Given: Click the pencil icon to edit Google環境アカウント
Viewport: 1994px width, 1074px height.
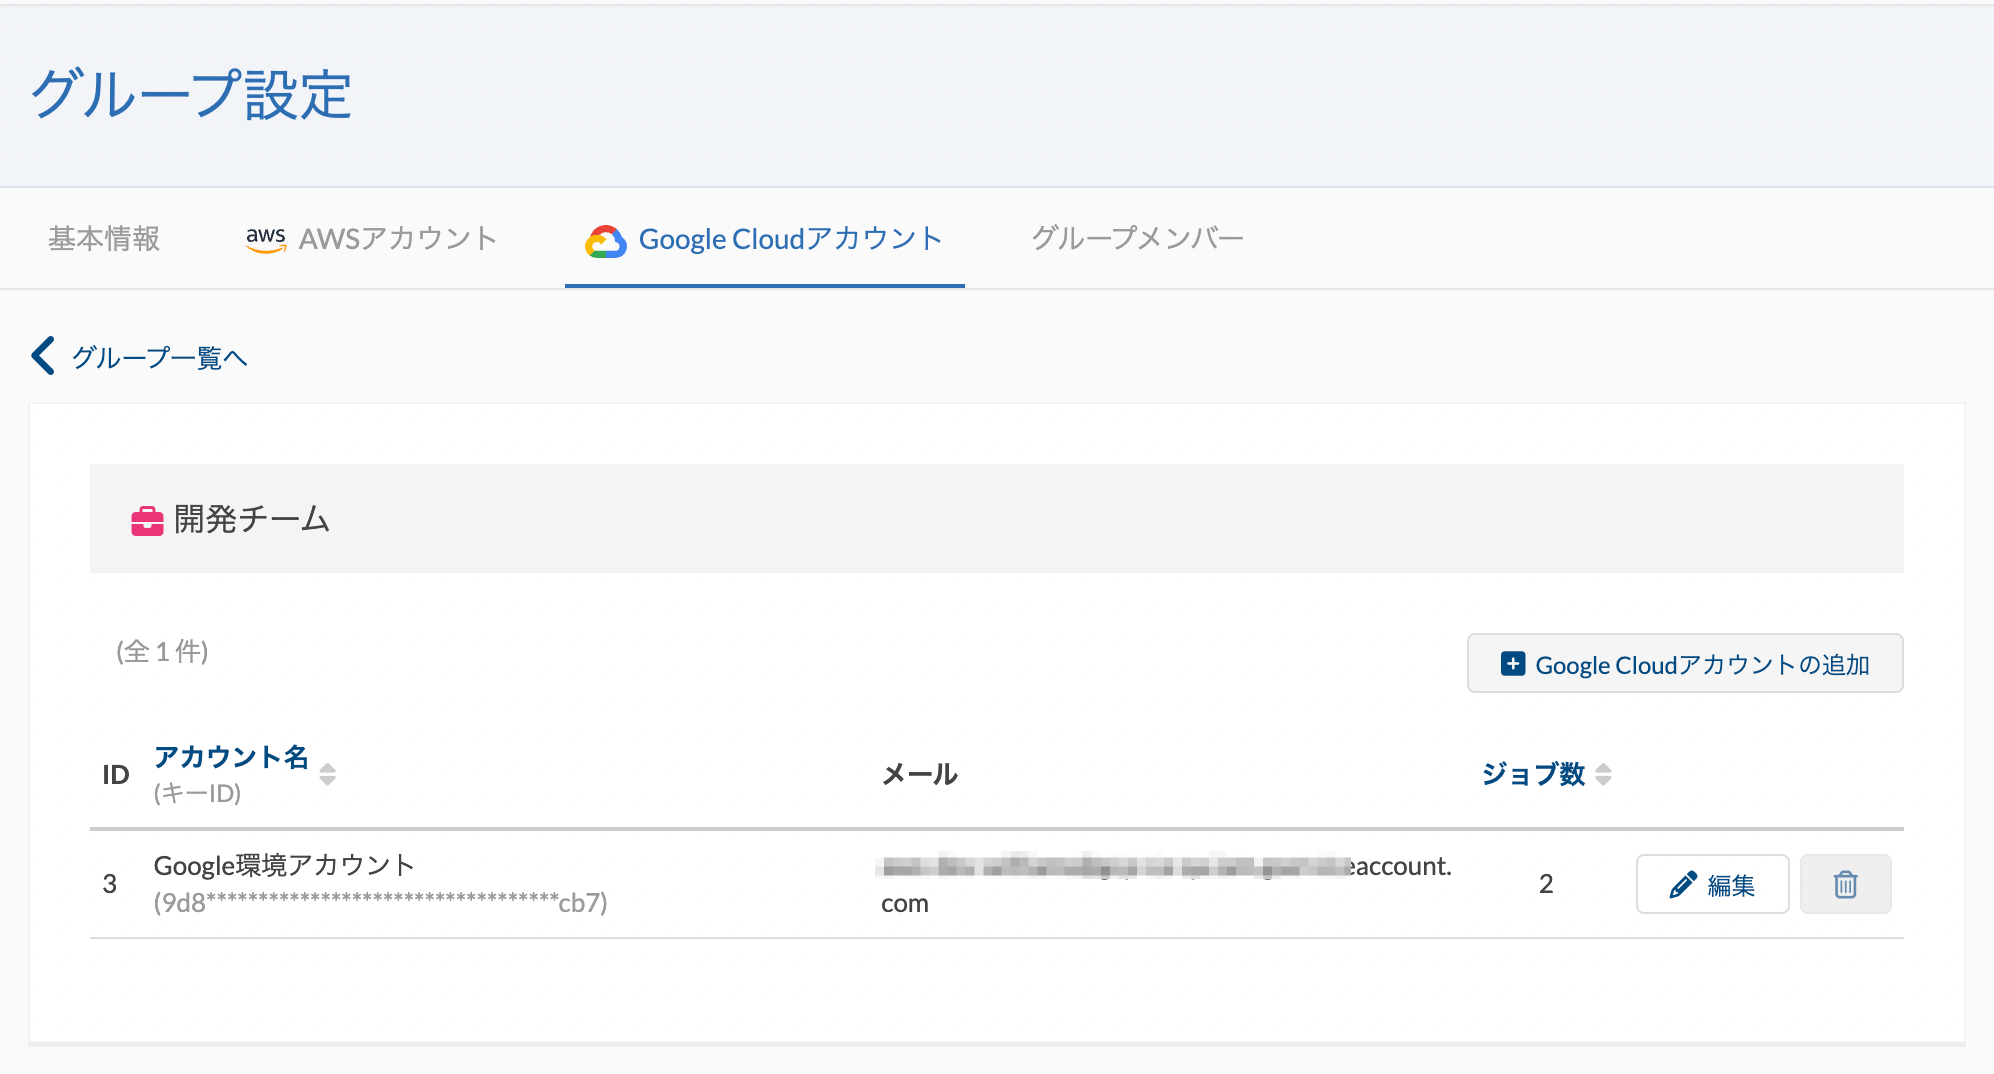Looking at the screenshot, I should click(1683, 885).
